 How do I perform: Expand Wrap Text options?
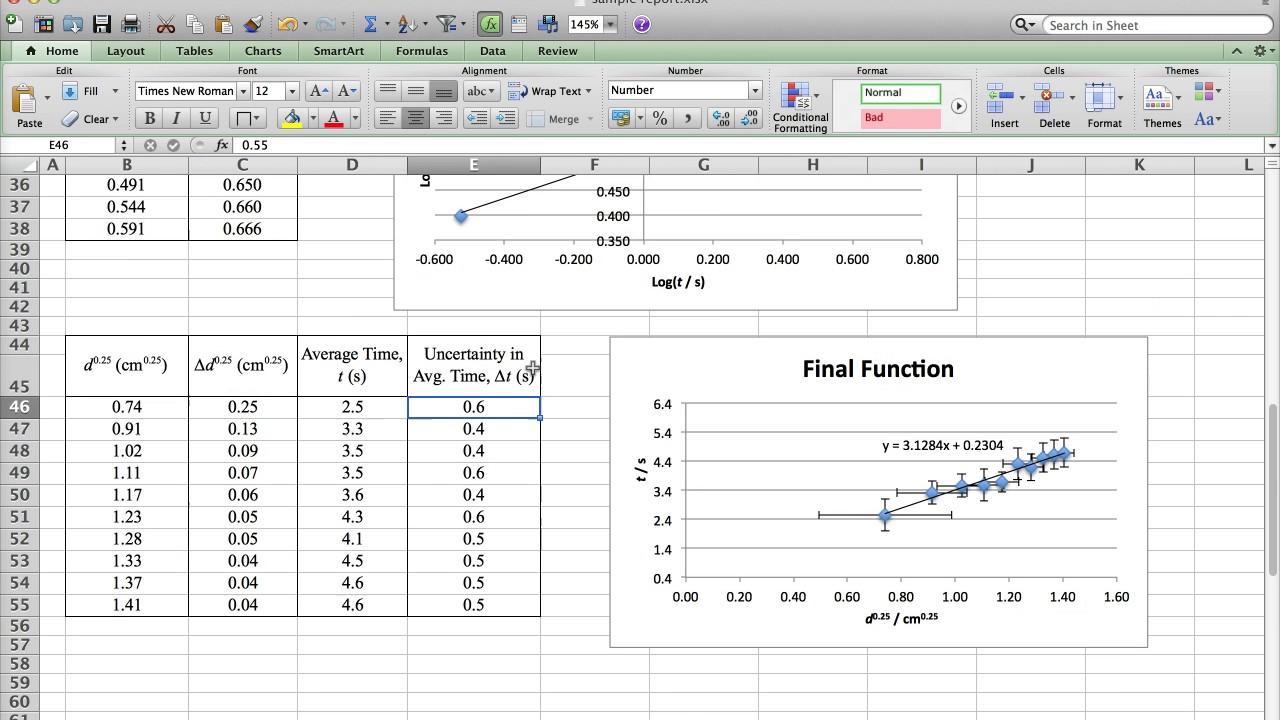tap(588, 91)
